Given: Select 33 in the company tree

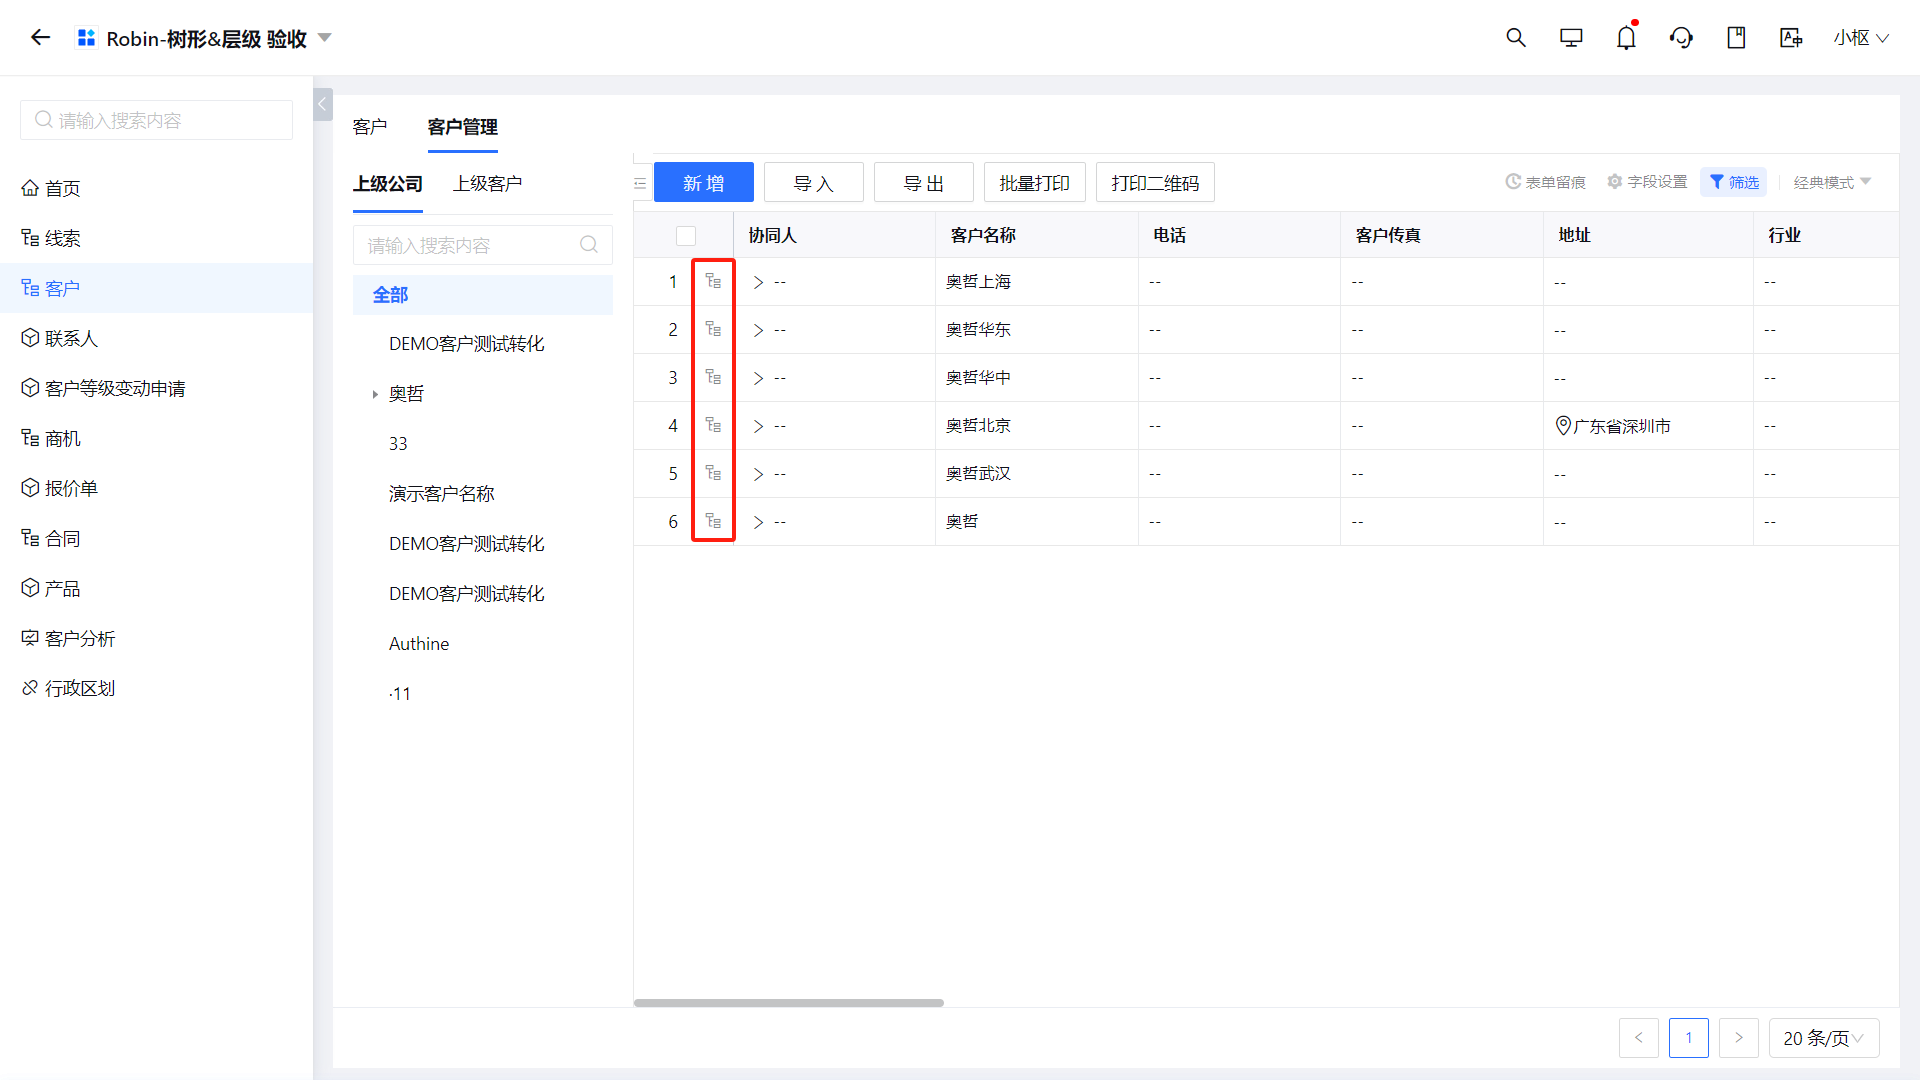Looking at the screenshot, I should pyautogui.click(x=398, y=444).
